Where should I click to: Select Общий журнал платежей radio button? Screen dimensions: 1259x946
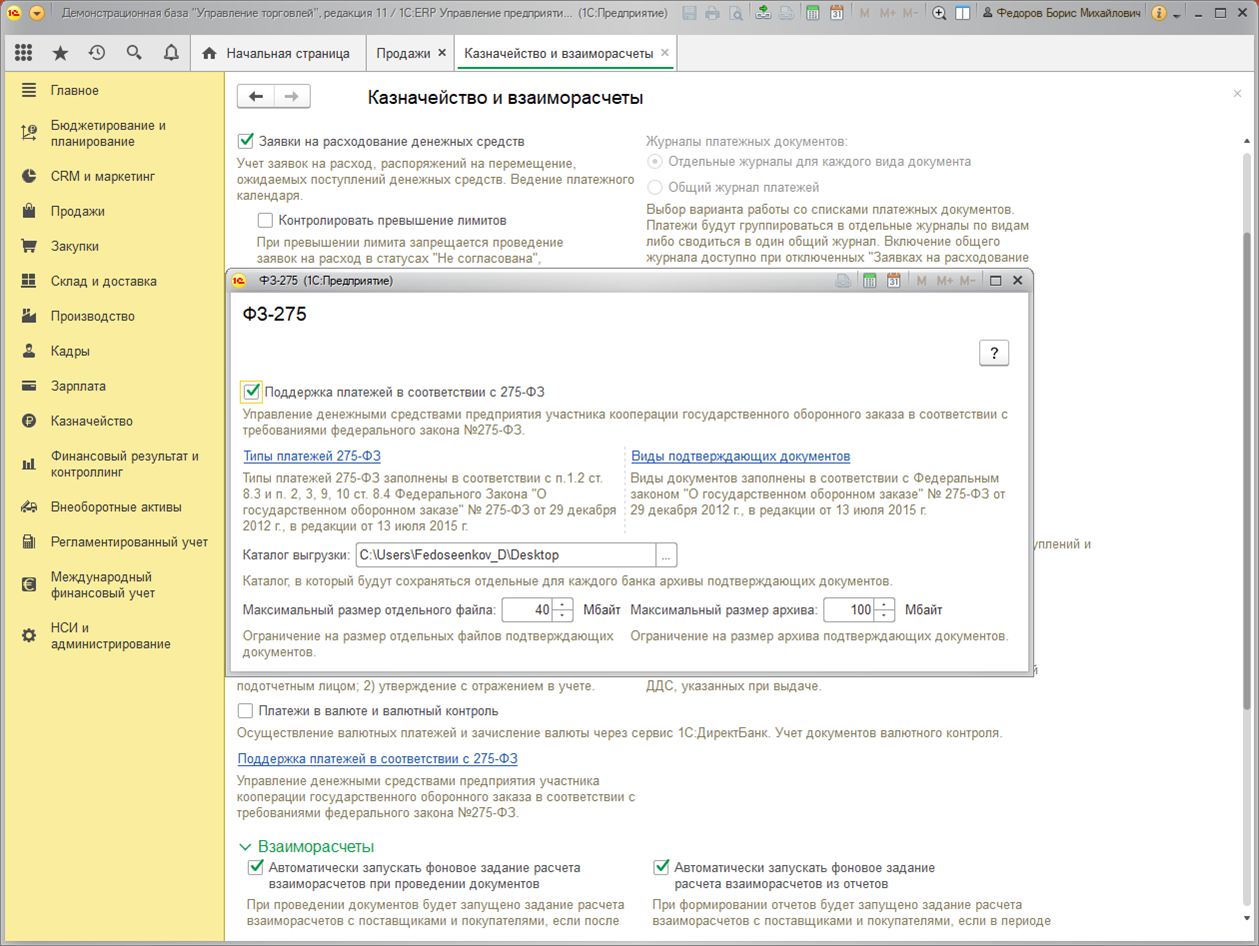(655, 187)
